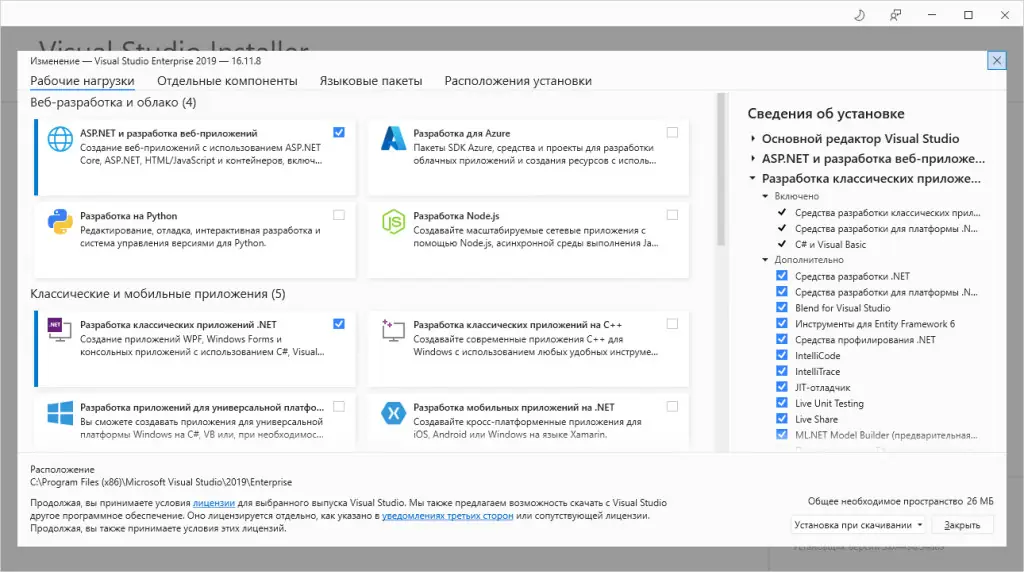The height and width of the screenshot is (572, 1024).
Task: Uncheck JIT-отладчик component
Action: [782, 387]
